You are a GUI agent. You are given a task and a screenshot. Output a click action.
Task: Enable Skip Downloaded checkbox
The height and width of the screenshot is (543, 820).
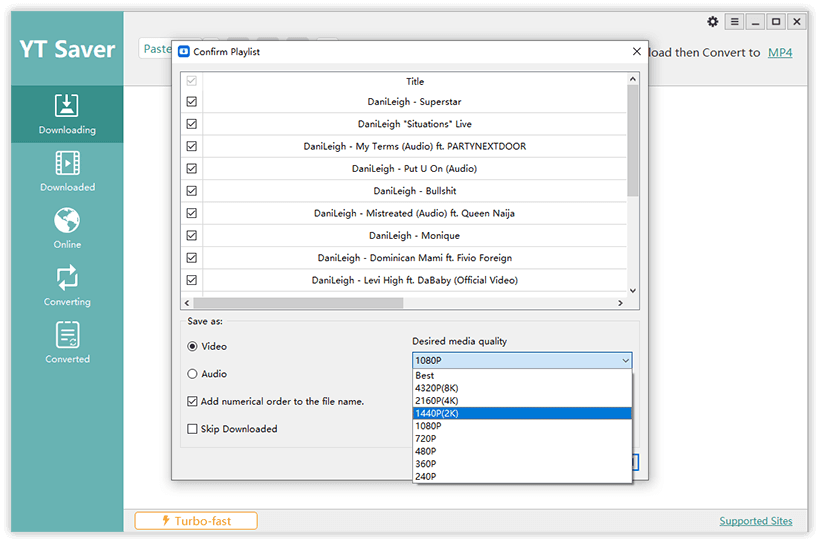(x=192, y=429)
